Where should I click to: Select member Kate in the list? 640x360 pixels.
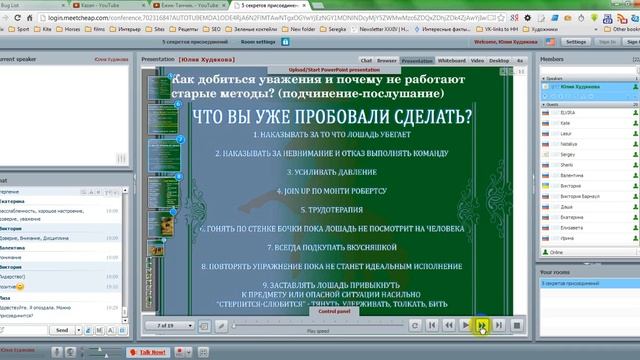tap(590, 123)
